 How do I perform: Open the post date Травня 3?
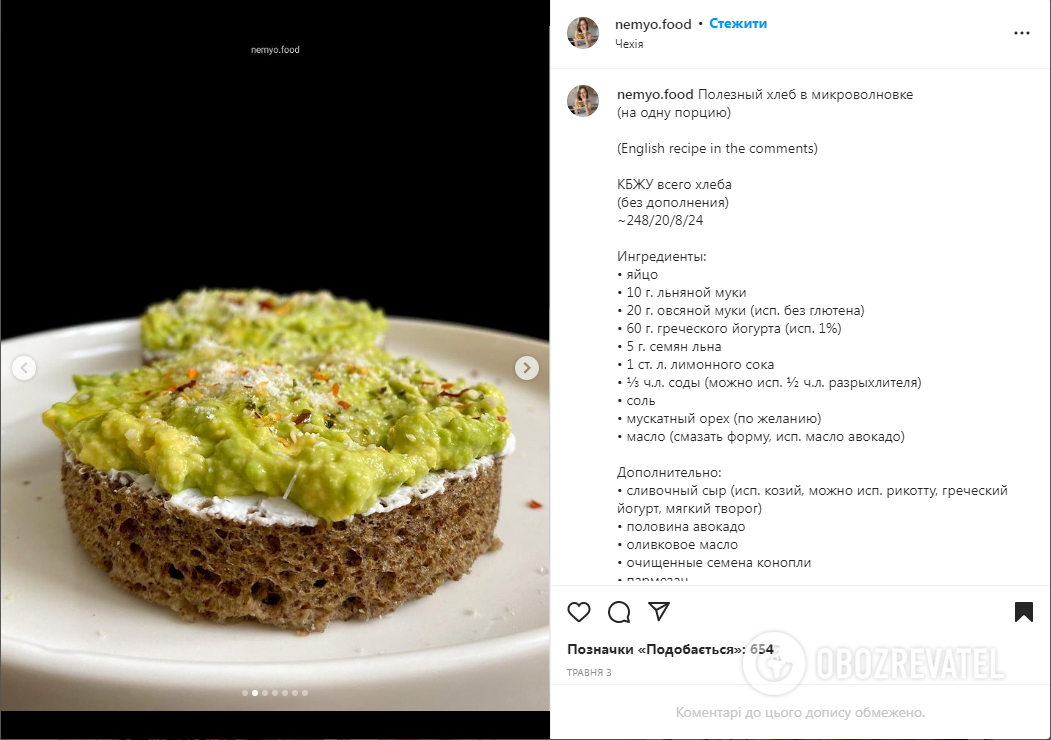pos(589,672)
